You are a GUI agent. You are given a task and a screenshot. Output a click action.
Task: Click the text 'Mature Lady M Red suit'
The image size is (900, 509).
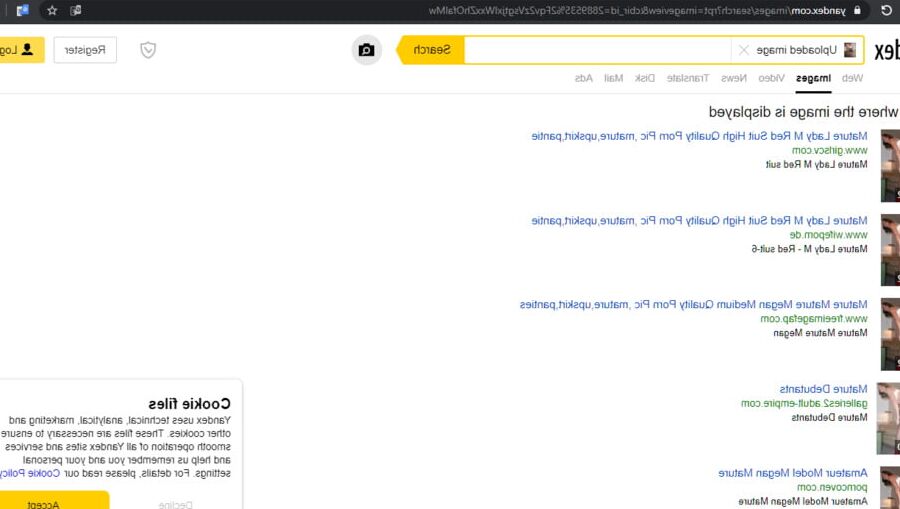(x=816, y=165)
